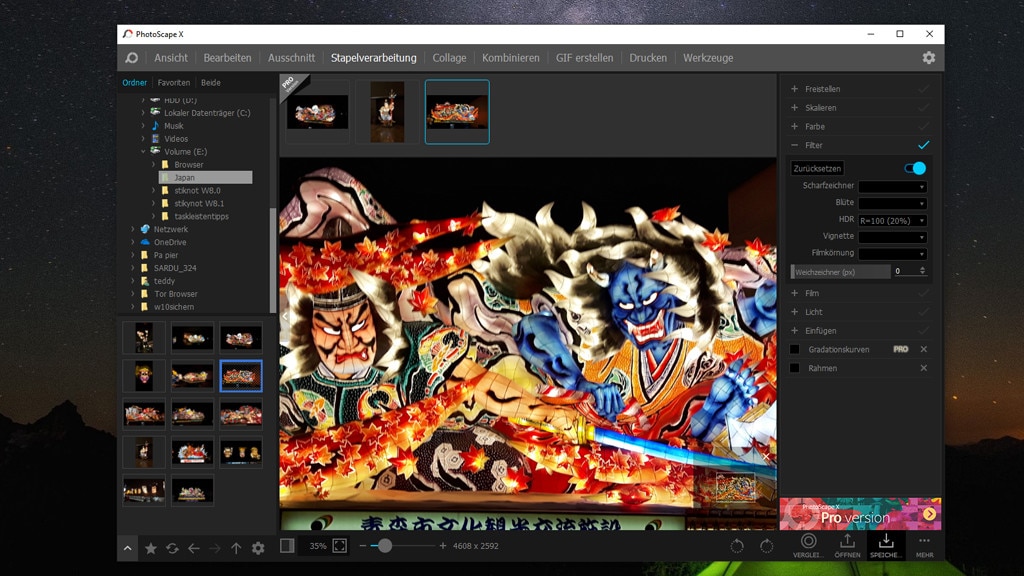
Task: Refresh the folder view
Action: 172,549
